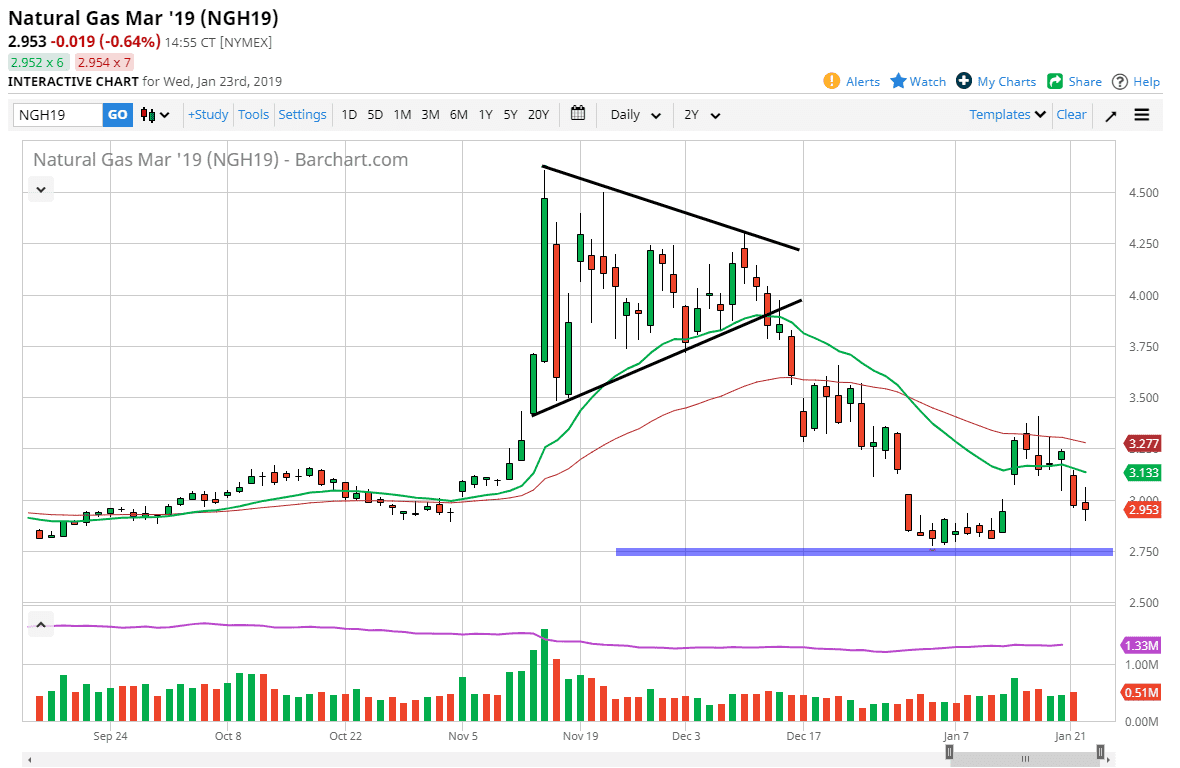The width and height of the screenshot is (1180, 768).
Task: Click the Watch star icon
Action: [x=898, y=80]
